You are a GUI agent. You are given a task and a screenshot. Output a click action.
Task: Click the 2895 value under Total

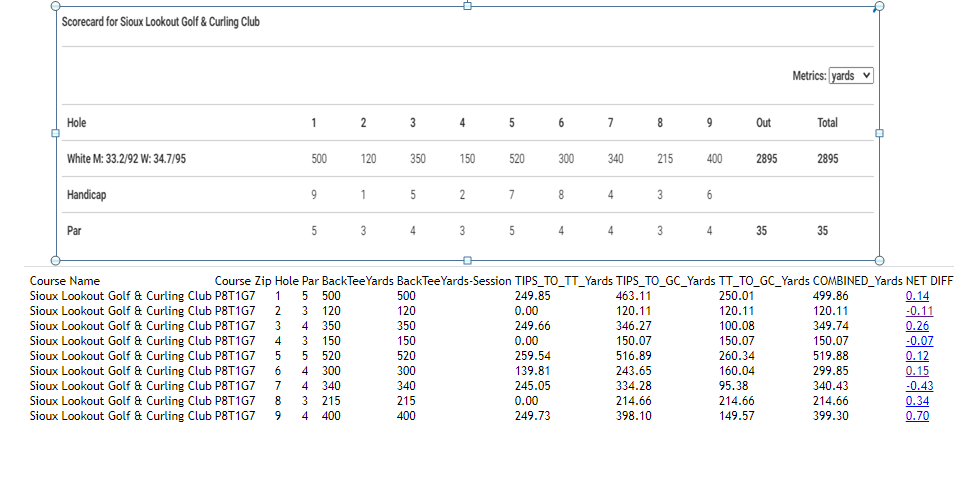pyautogui.click(x=827, y=159)
